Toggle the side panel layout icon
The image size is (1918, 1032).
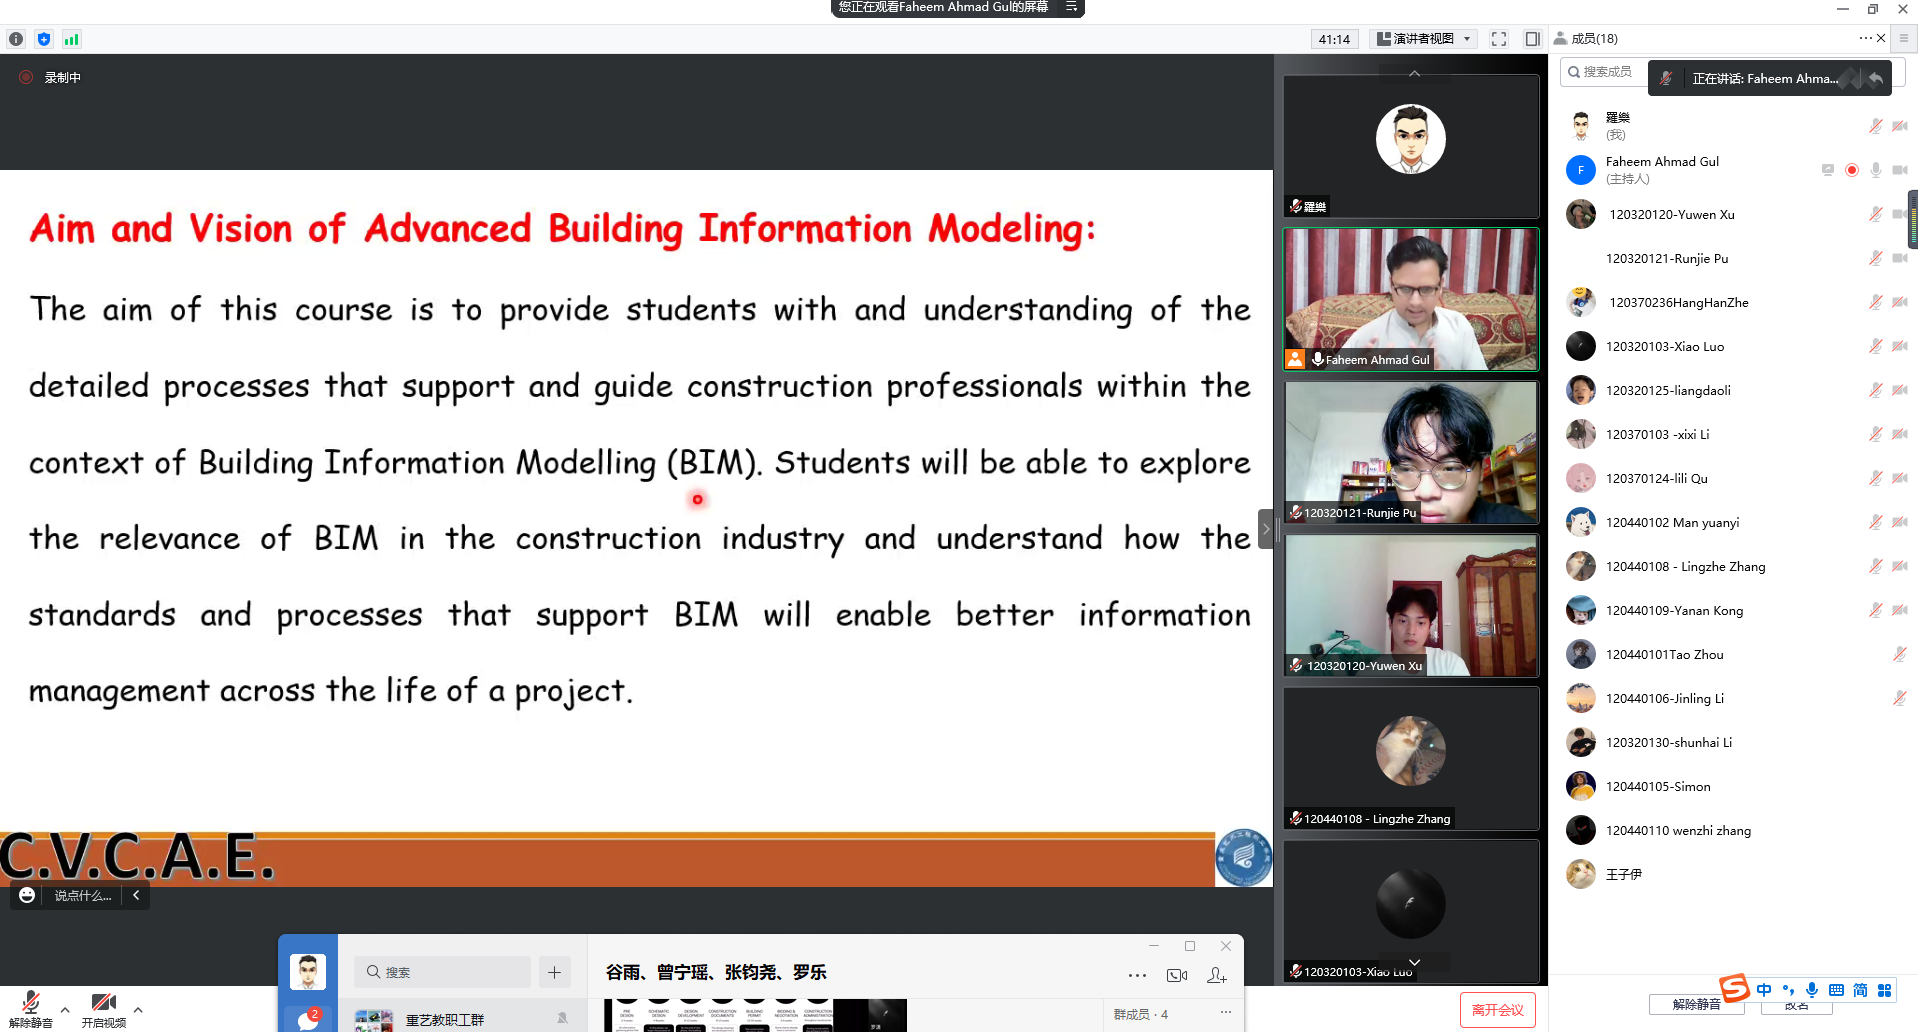pos(1532,39)
